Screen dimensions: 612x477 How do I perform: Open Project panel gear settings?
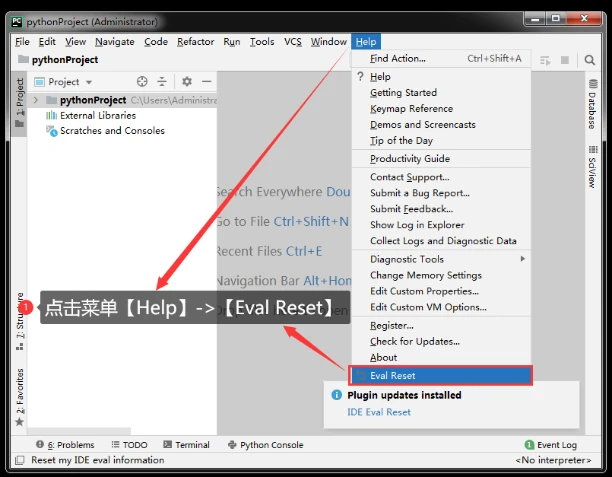click(x=186, y=82)
